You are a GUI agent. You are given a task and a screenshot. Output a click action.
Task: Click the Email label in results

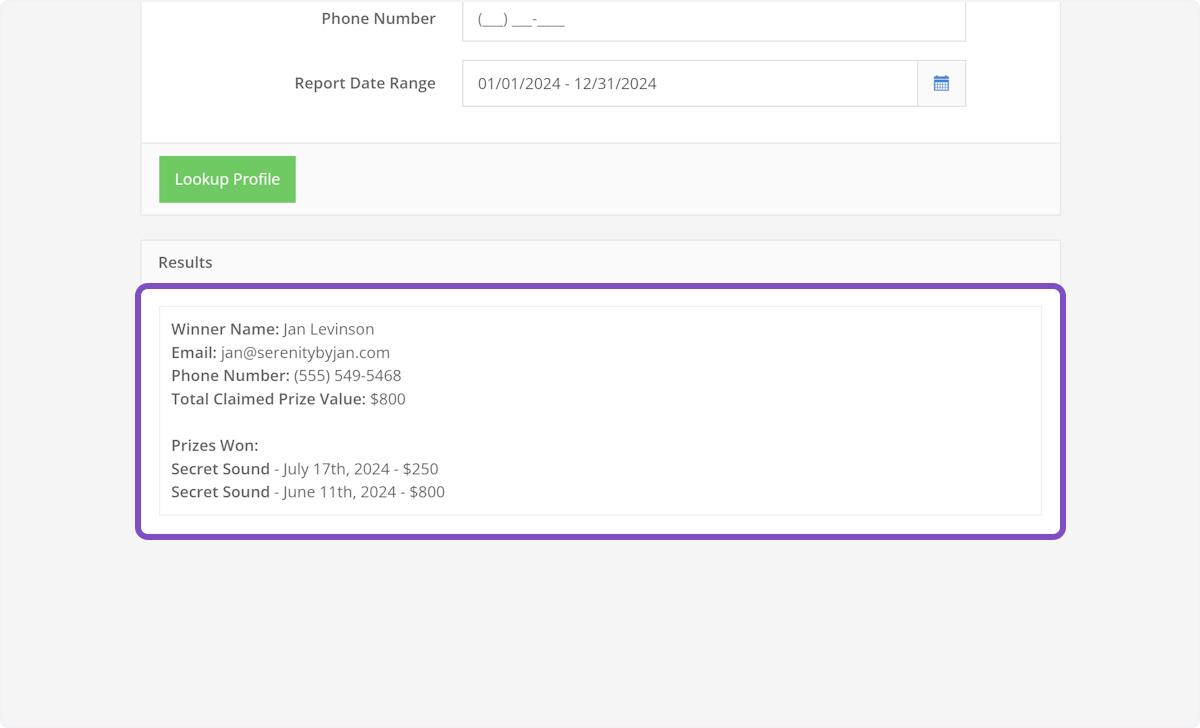(194, 352)
